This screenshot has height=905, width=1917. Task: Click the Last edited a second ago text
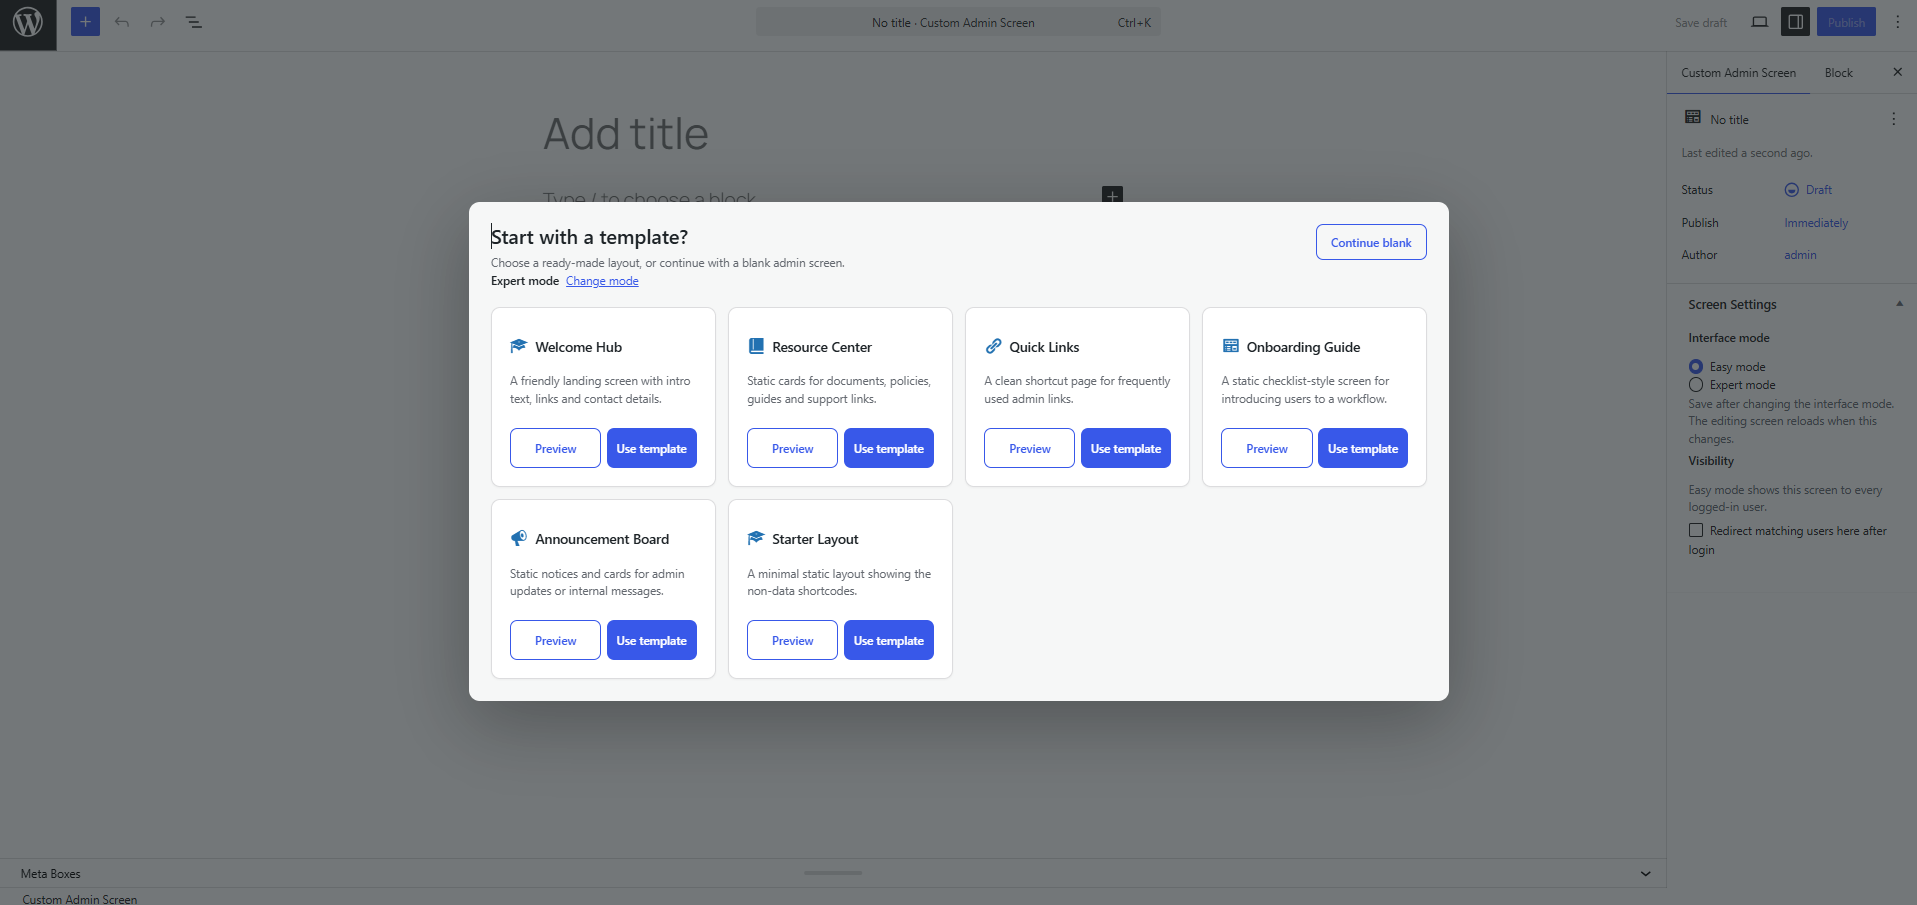click(x=1746, y=153)
